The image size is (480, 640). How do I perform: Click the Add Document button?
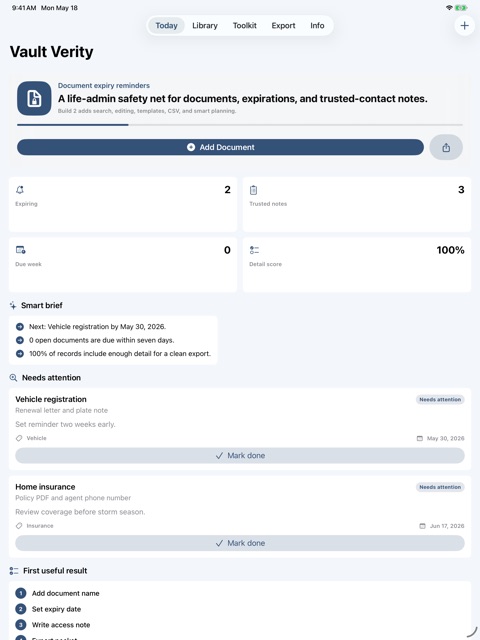[220, 147]
